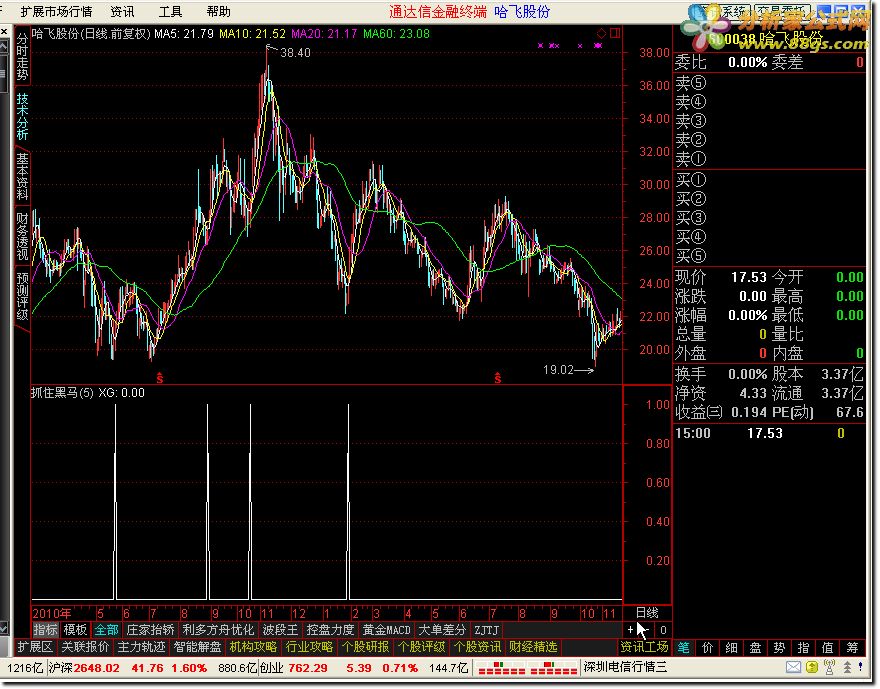Viewport: 880px width, 689px height.
Task: Open the 智能解盘 button
Action: (x=197, y=647)
